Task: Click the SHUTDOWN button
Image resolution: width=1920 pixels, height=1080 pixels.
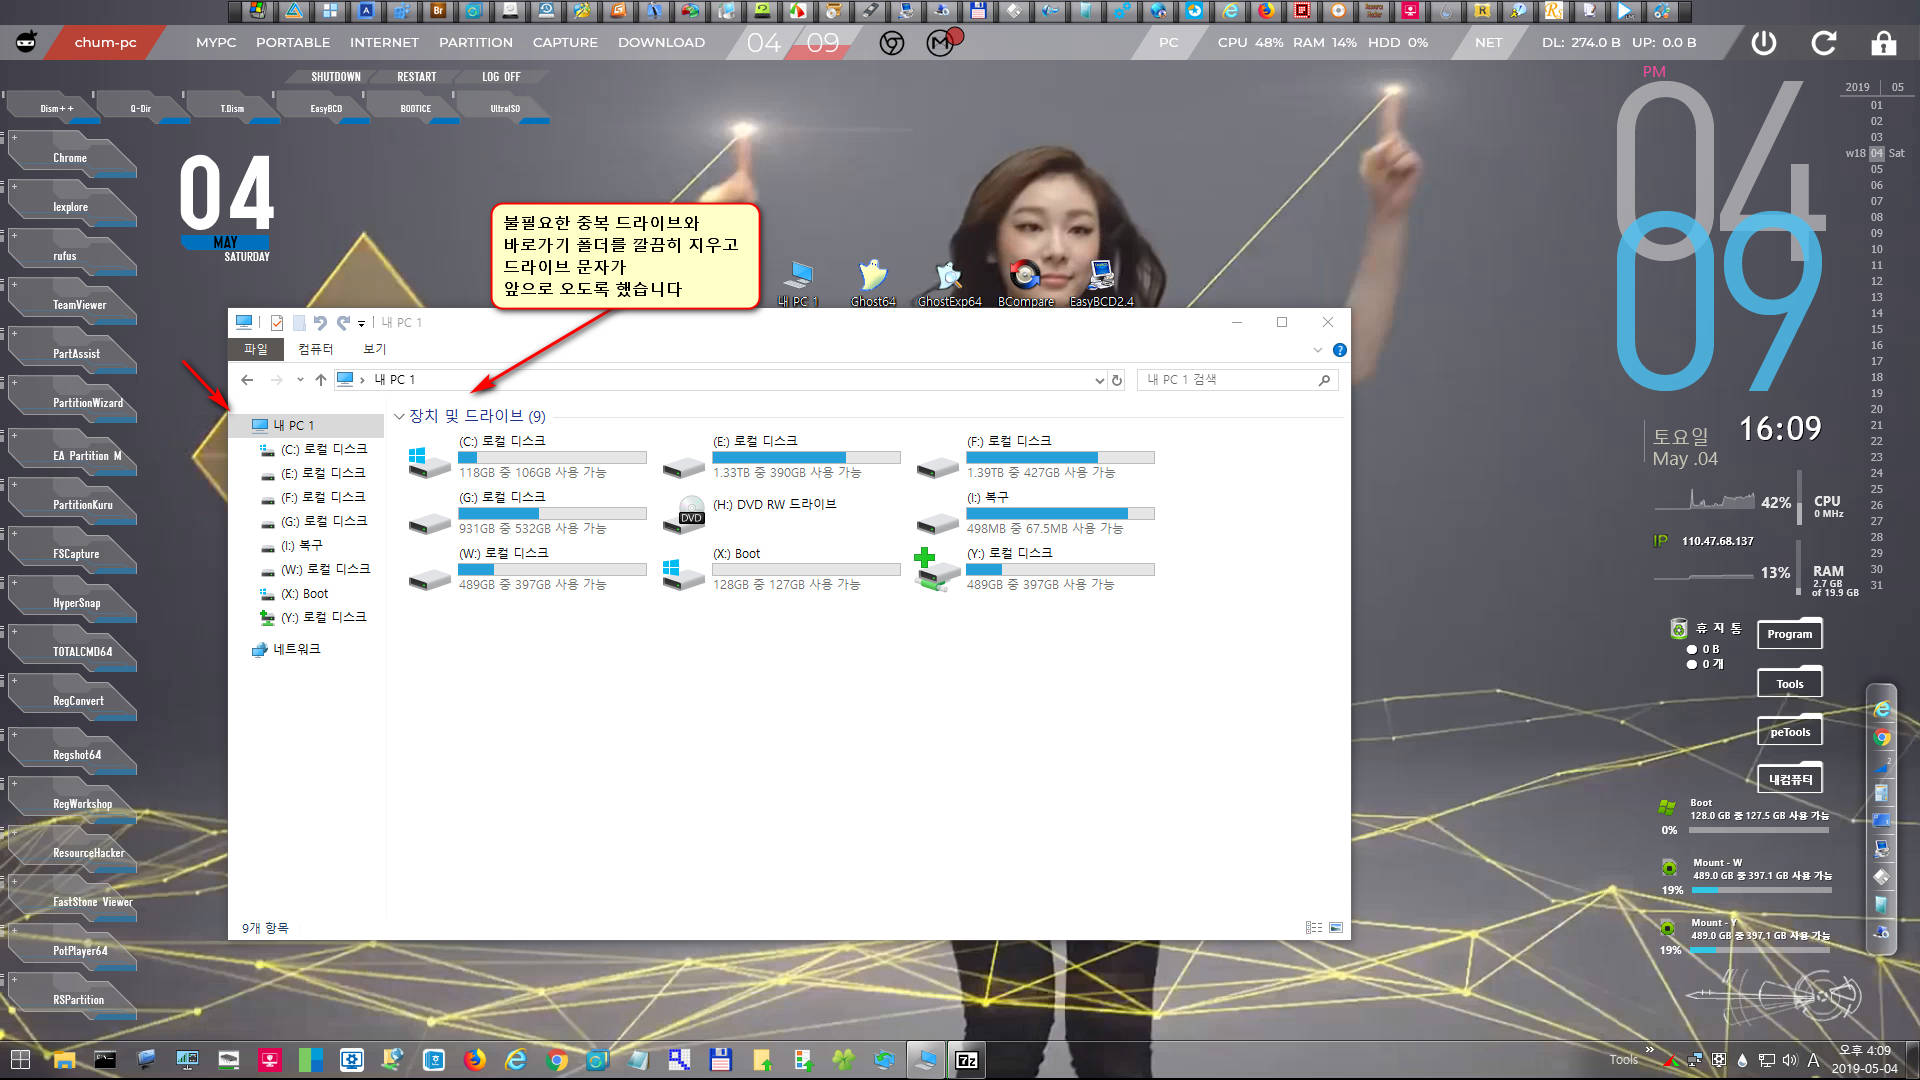Action: pyautogui.click(x=336, y=77)
